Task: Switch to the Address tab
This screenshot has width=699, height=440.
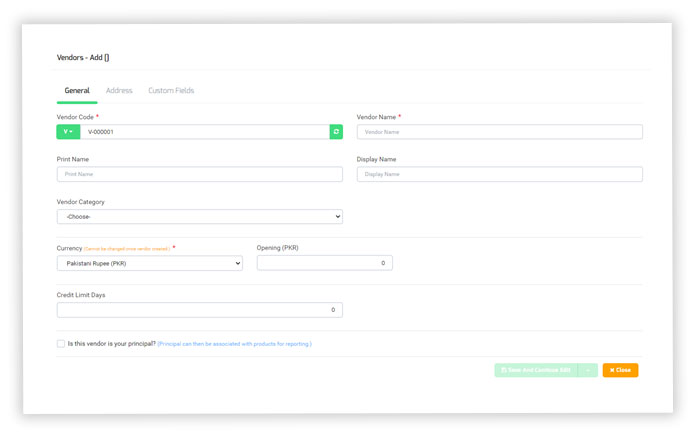Action: pyautogui.click(x=119, y=91)
